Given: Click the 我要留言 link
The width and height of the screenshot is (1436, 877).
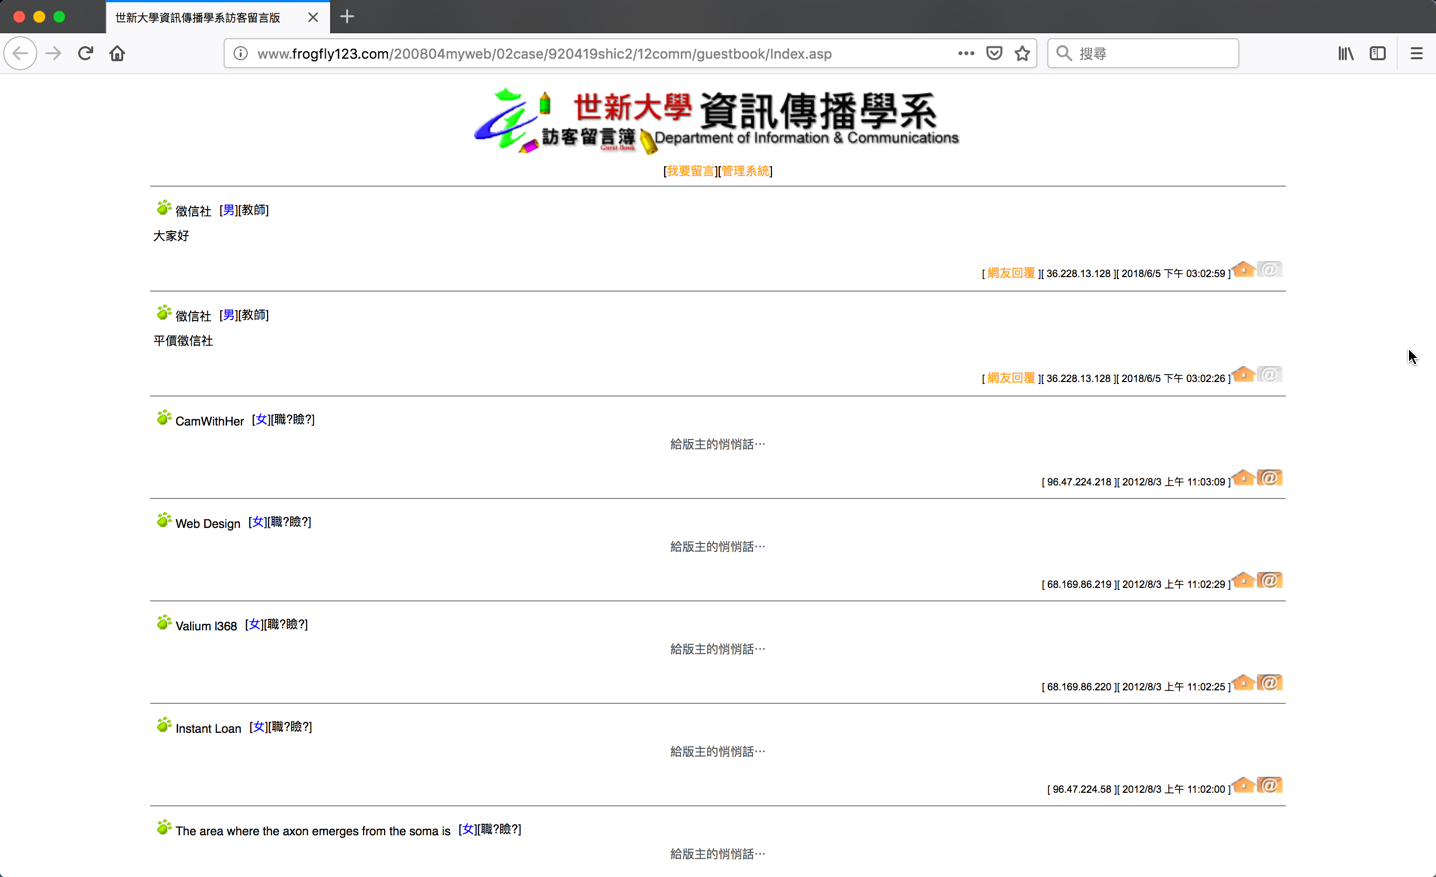Looking at the screenshot, I should (x=691, y=171).
